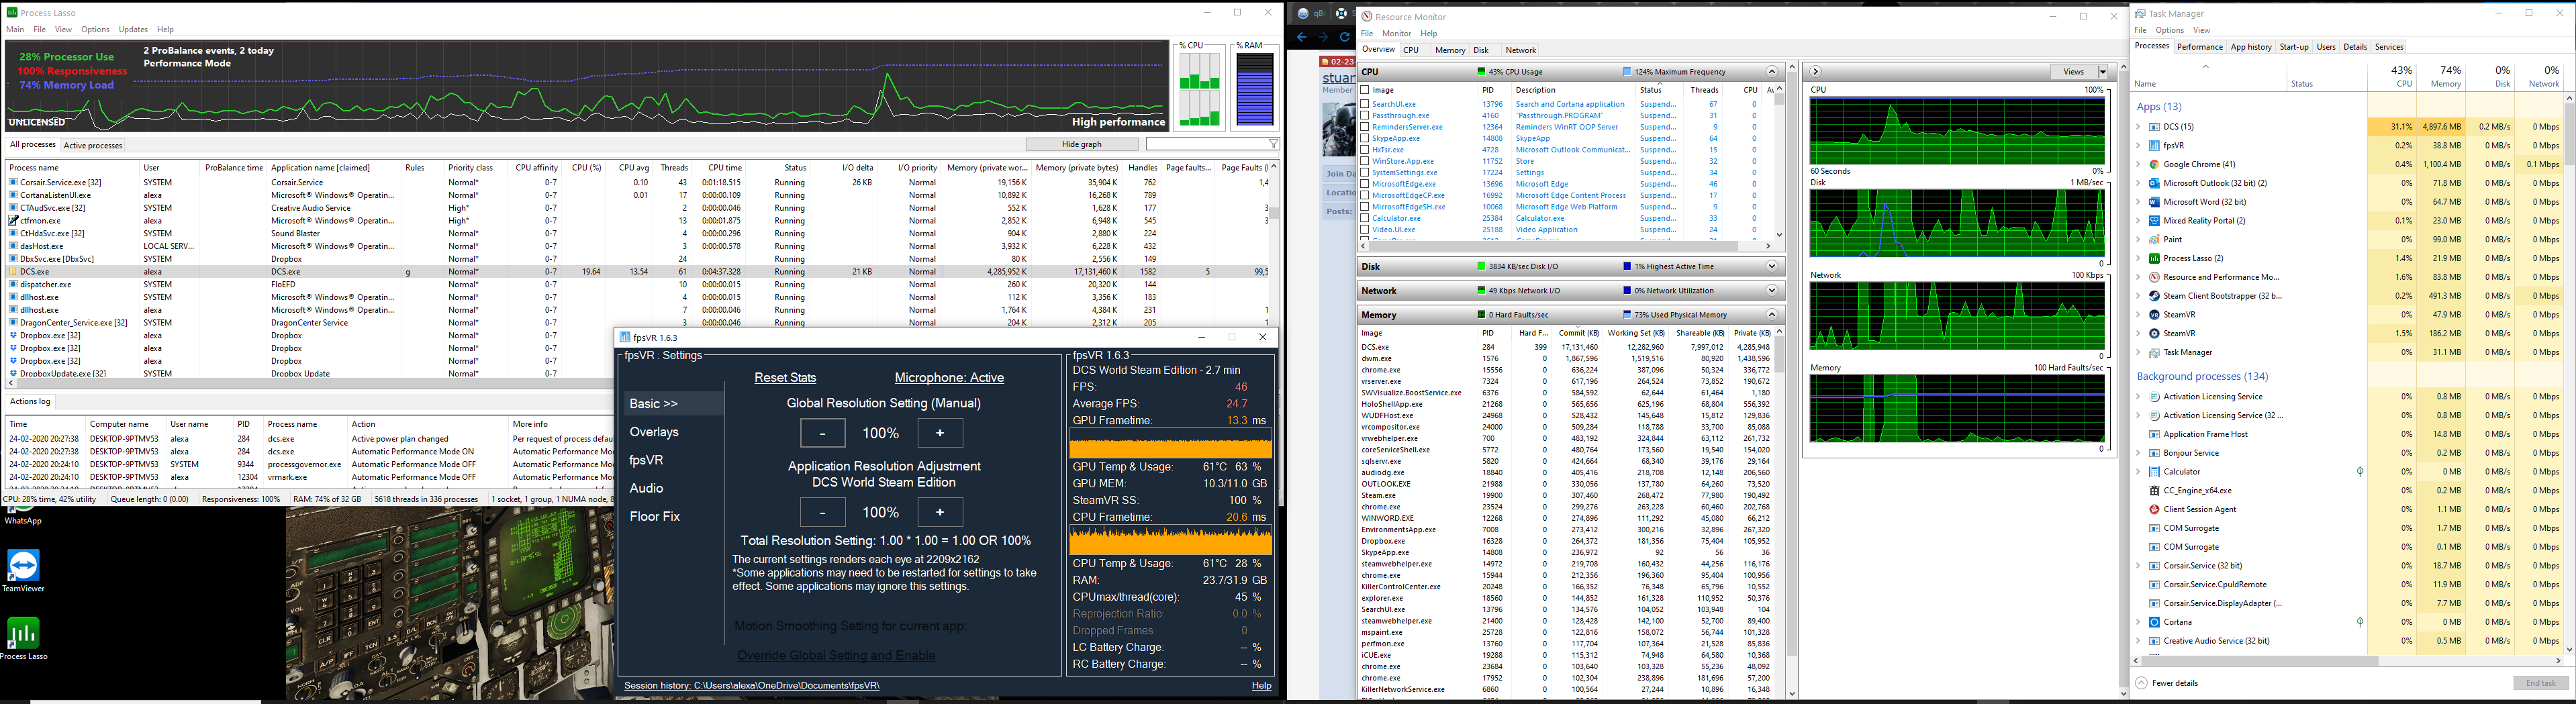Click the DCS.exe process icon in Process Lasso
2576x704 pixels.
[x=13, y=271]
